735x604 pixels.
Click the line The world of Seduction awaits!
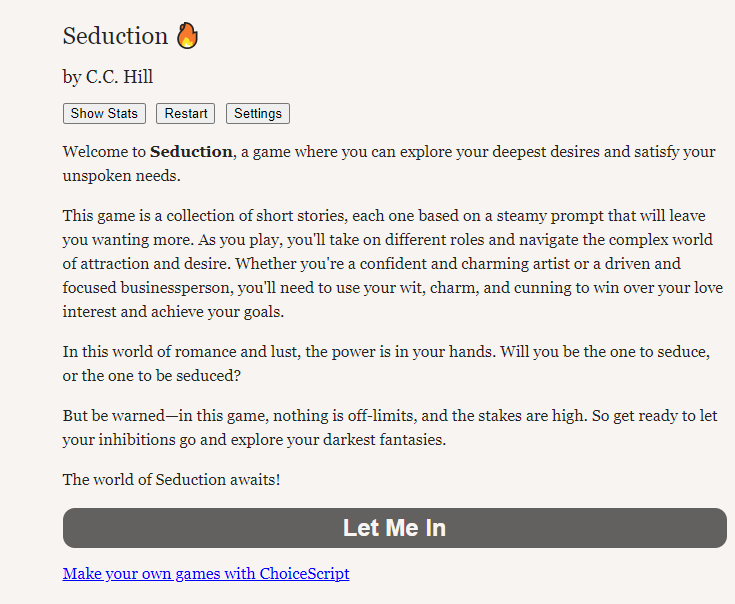pos(172,479)
